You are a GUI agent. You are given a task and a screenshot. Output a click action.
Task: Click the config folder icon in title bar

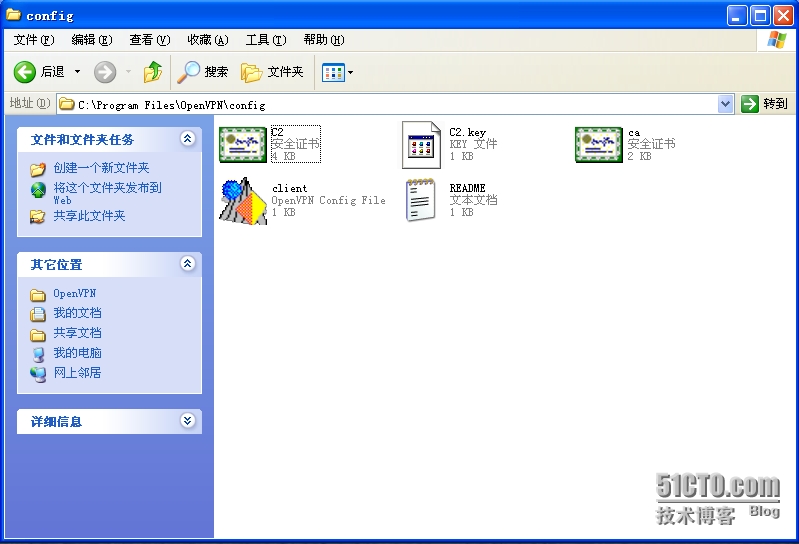coord(14,15)
